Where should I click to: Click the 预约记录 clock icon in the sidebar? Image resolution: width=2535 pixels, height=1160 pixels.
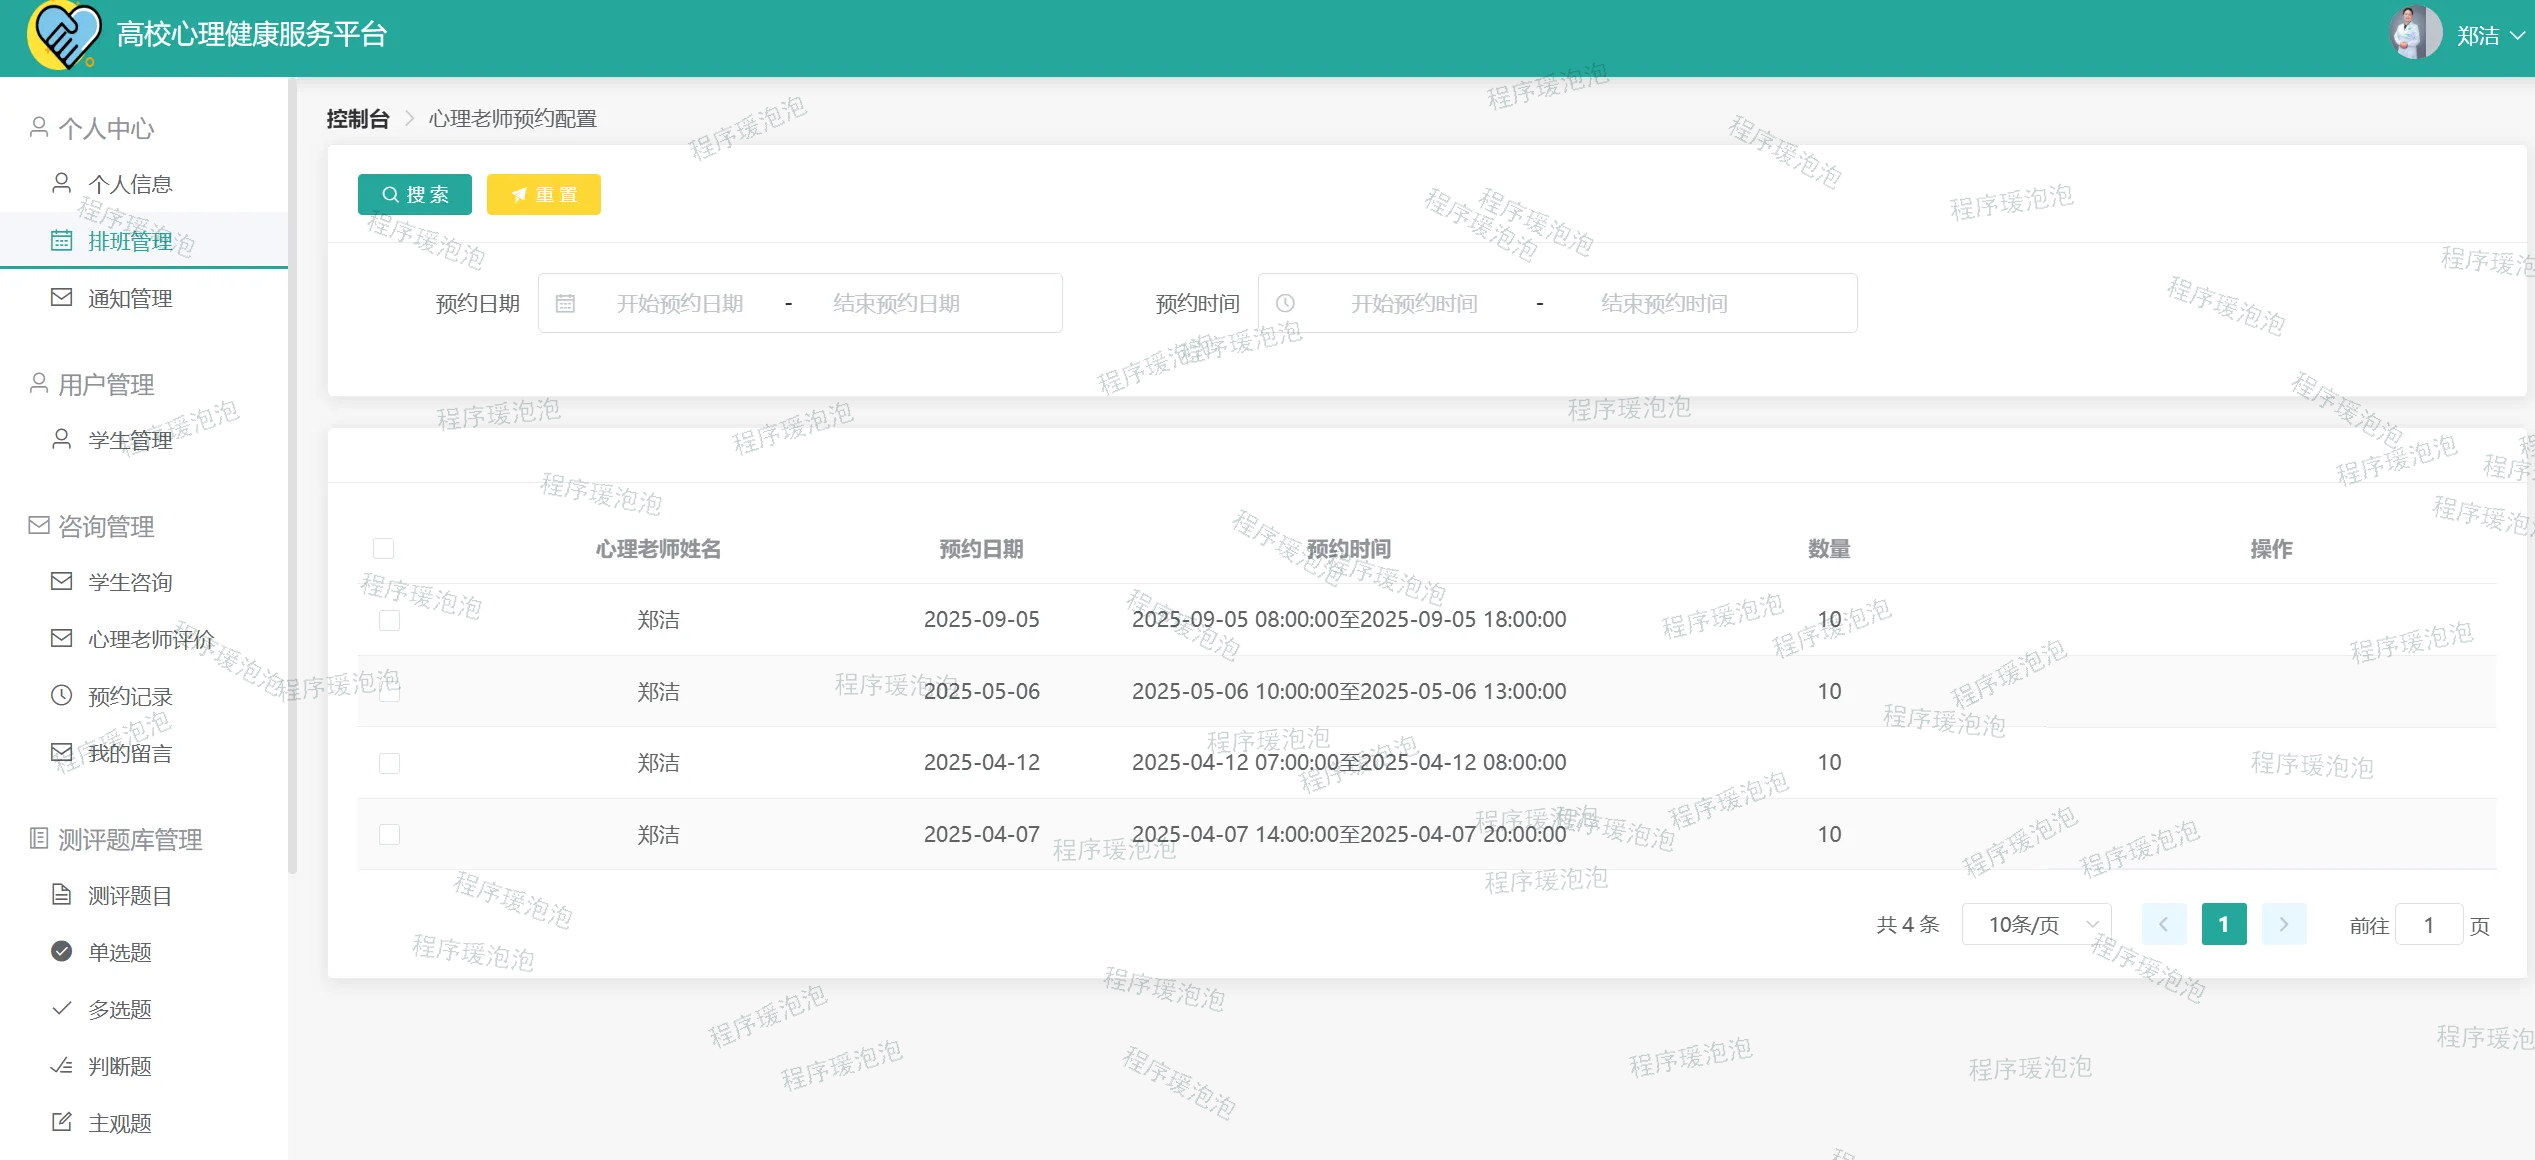[61, 695]
